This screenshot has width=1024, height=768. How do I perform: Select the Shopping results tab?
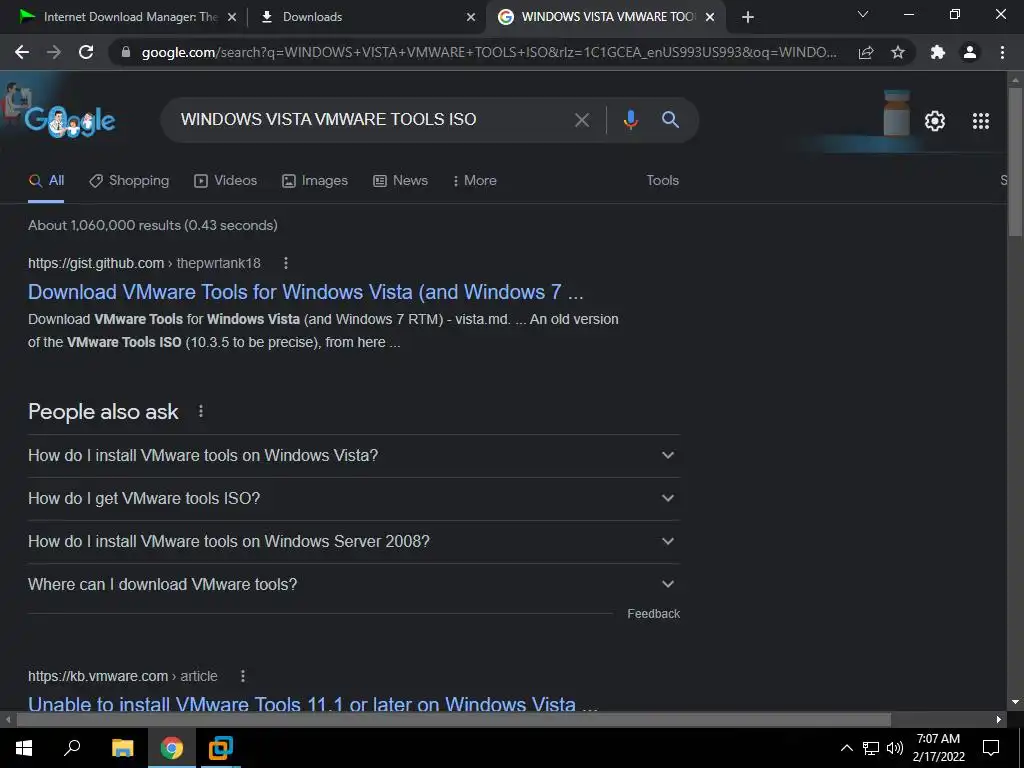[129, 180]
